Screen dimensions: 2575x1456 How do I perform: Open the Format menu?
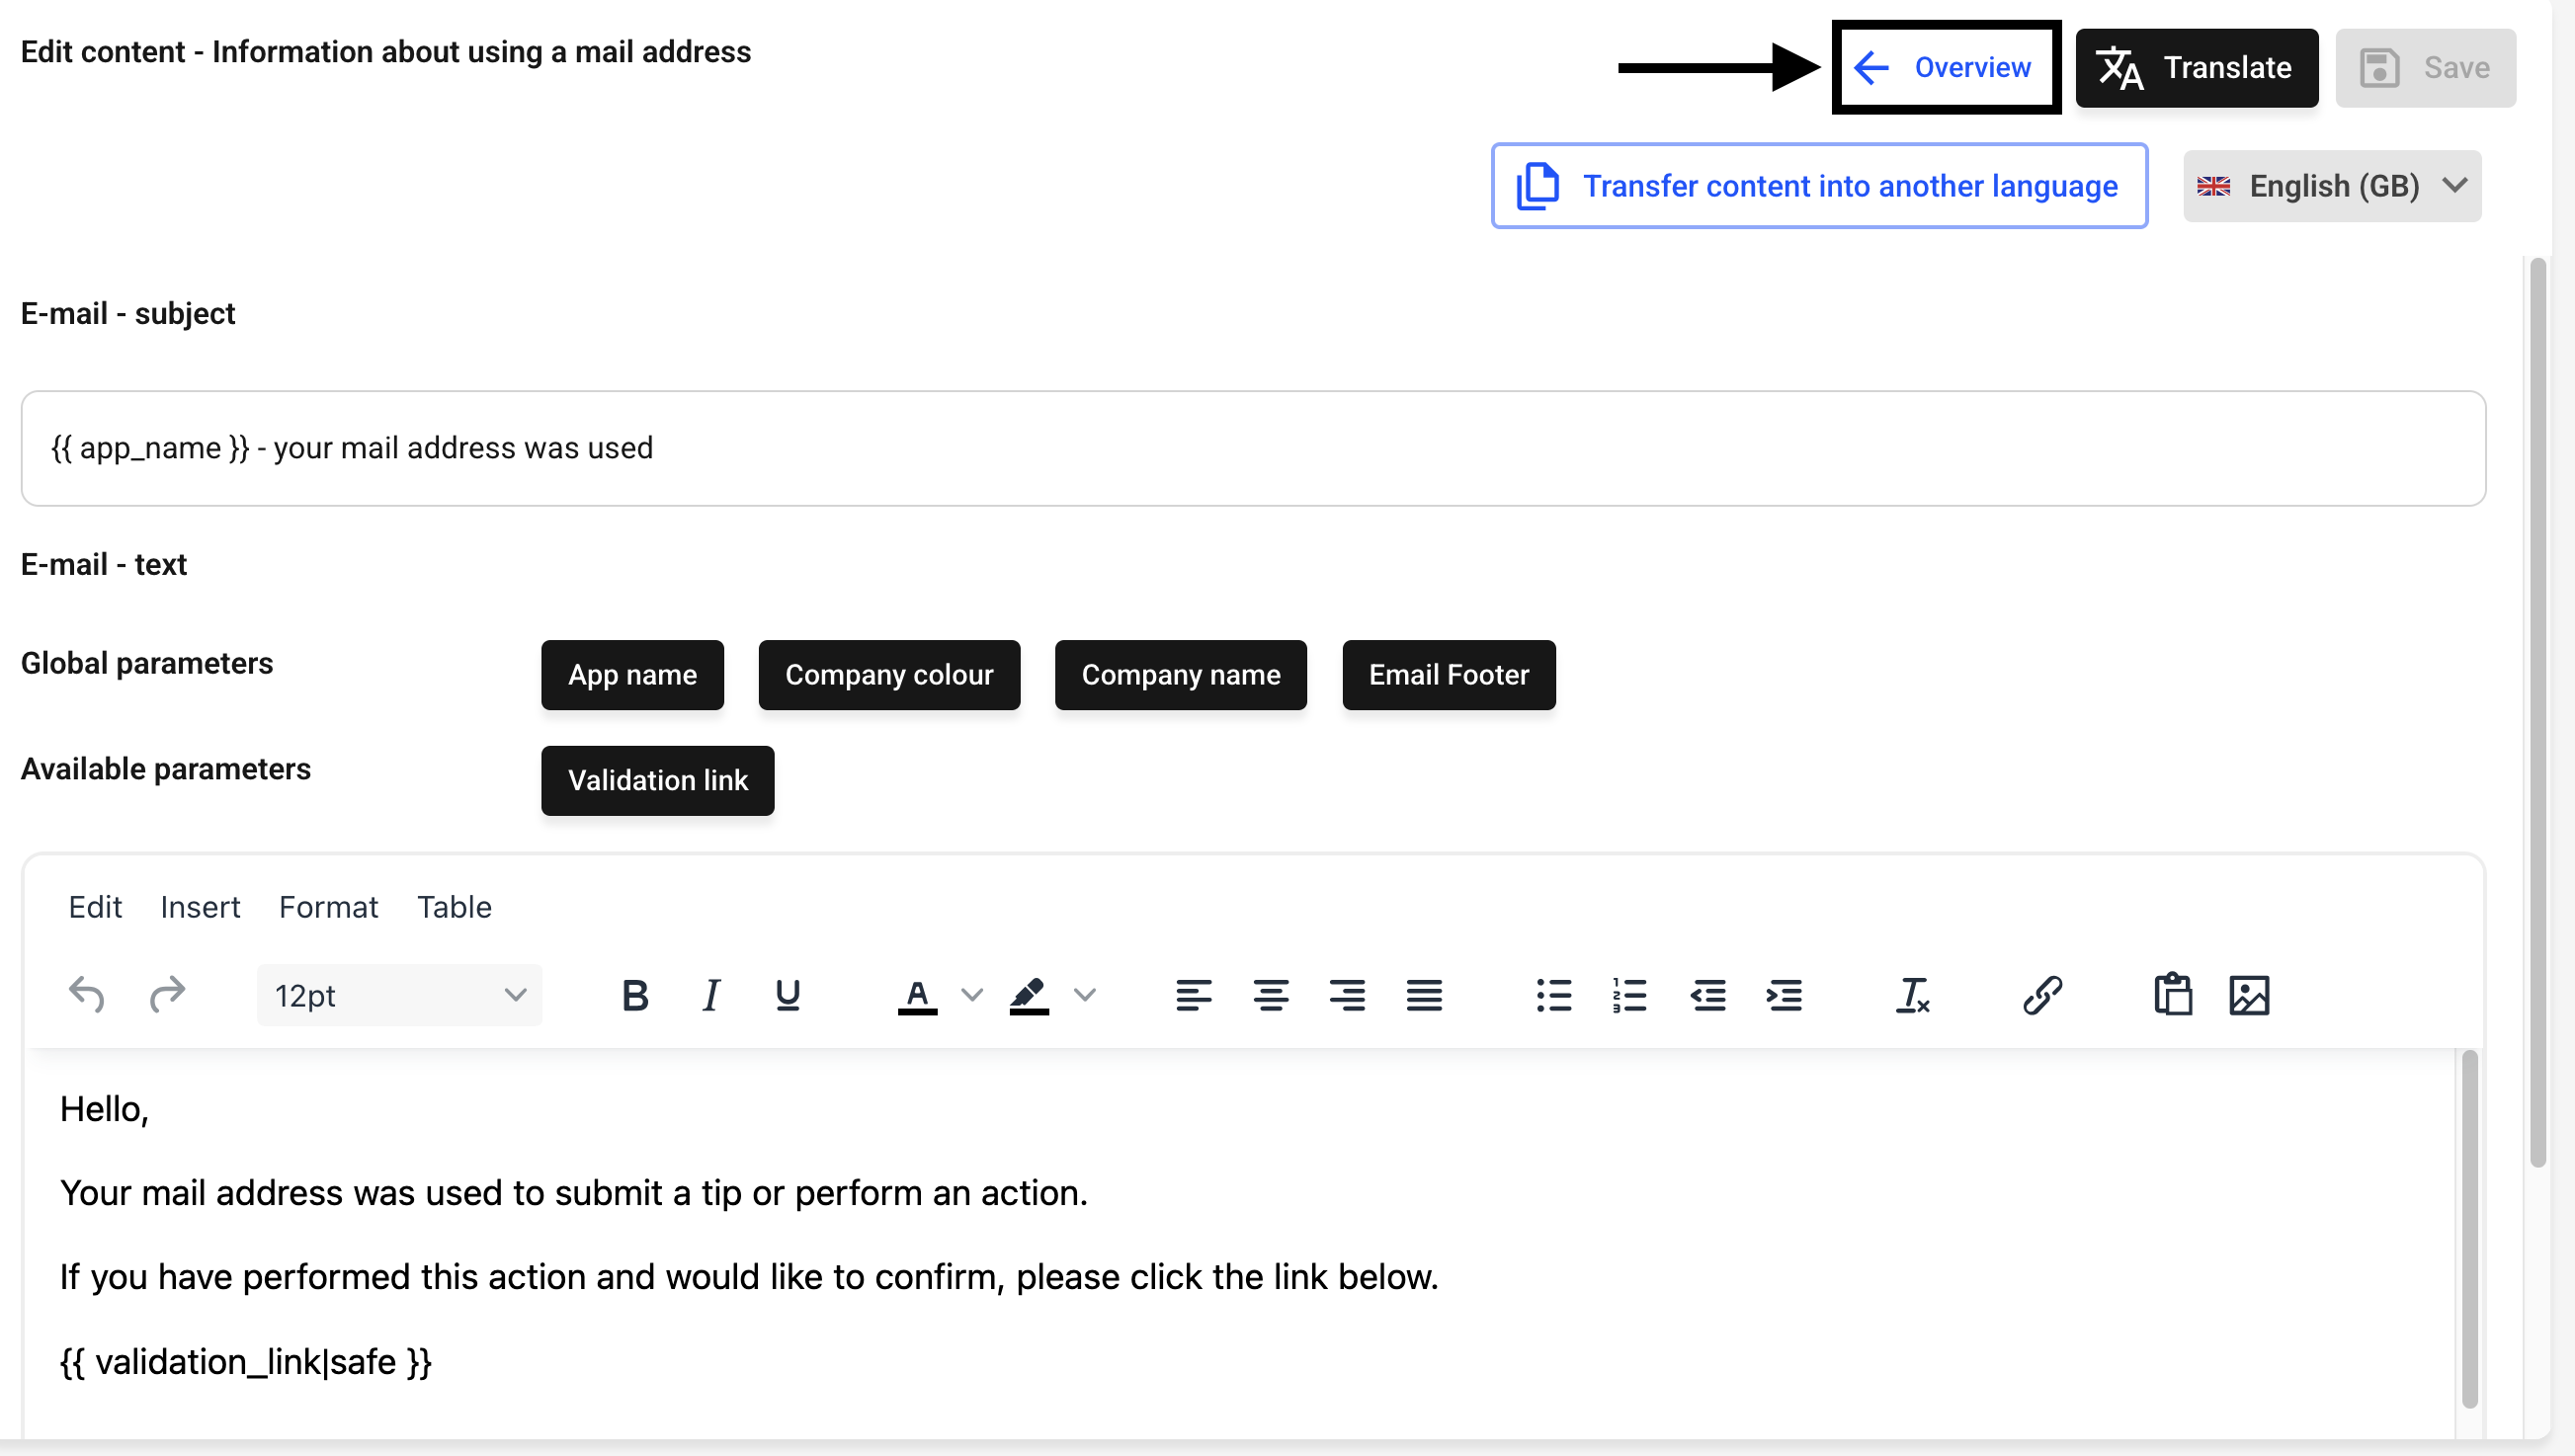pyautogui.click(x=328, y=907)
